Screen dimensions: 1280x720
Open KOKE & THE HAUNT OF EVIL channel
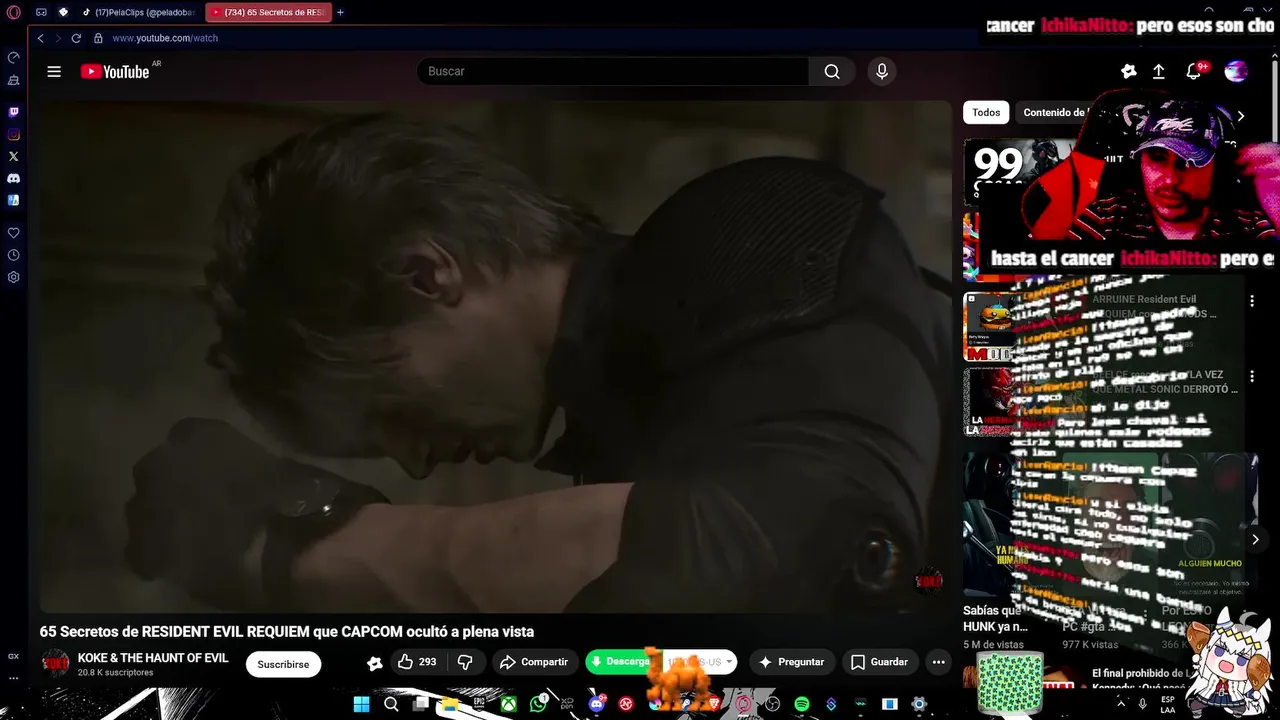tap(153, 658)
